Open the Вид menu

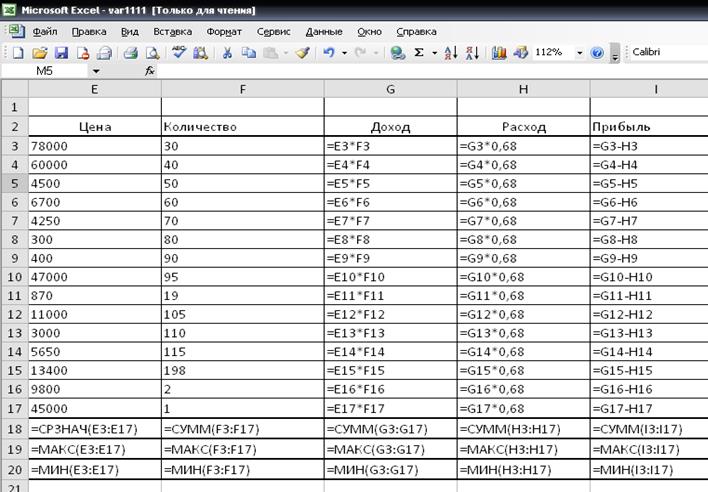pos(130,32)
